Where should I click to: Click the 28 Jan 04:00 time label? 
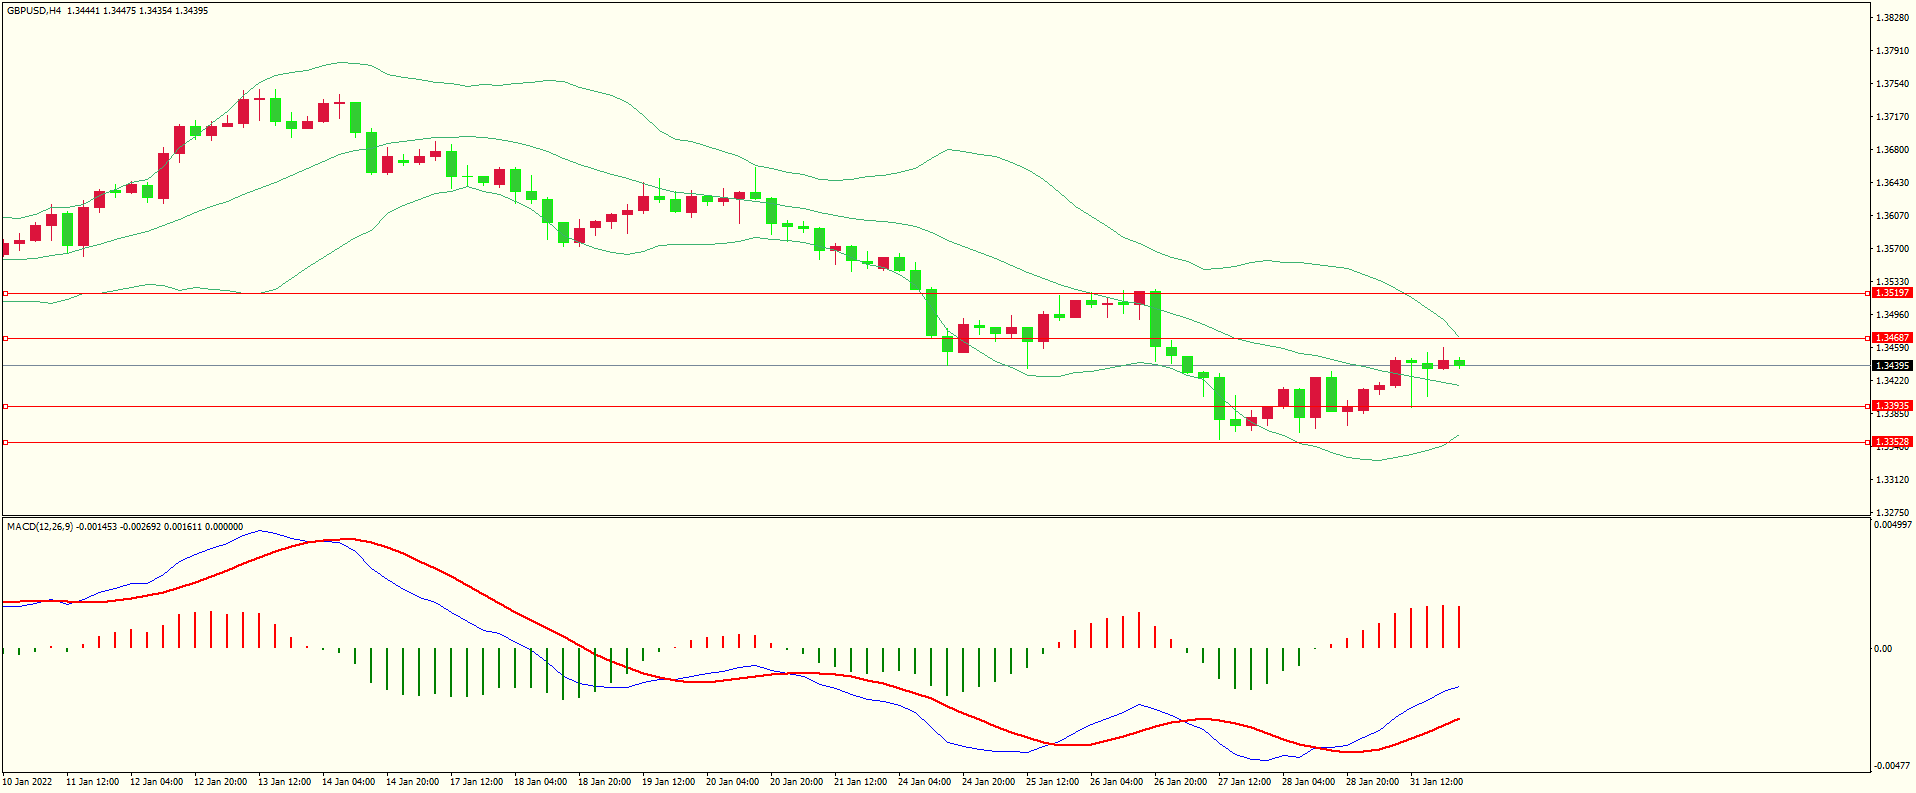pos(1308,782)
